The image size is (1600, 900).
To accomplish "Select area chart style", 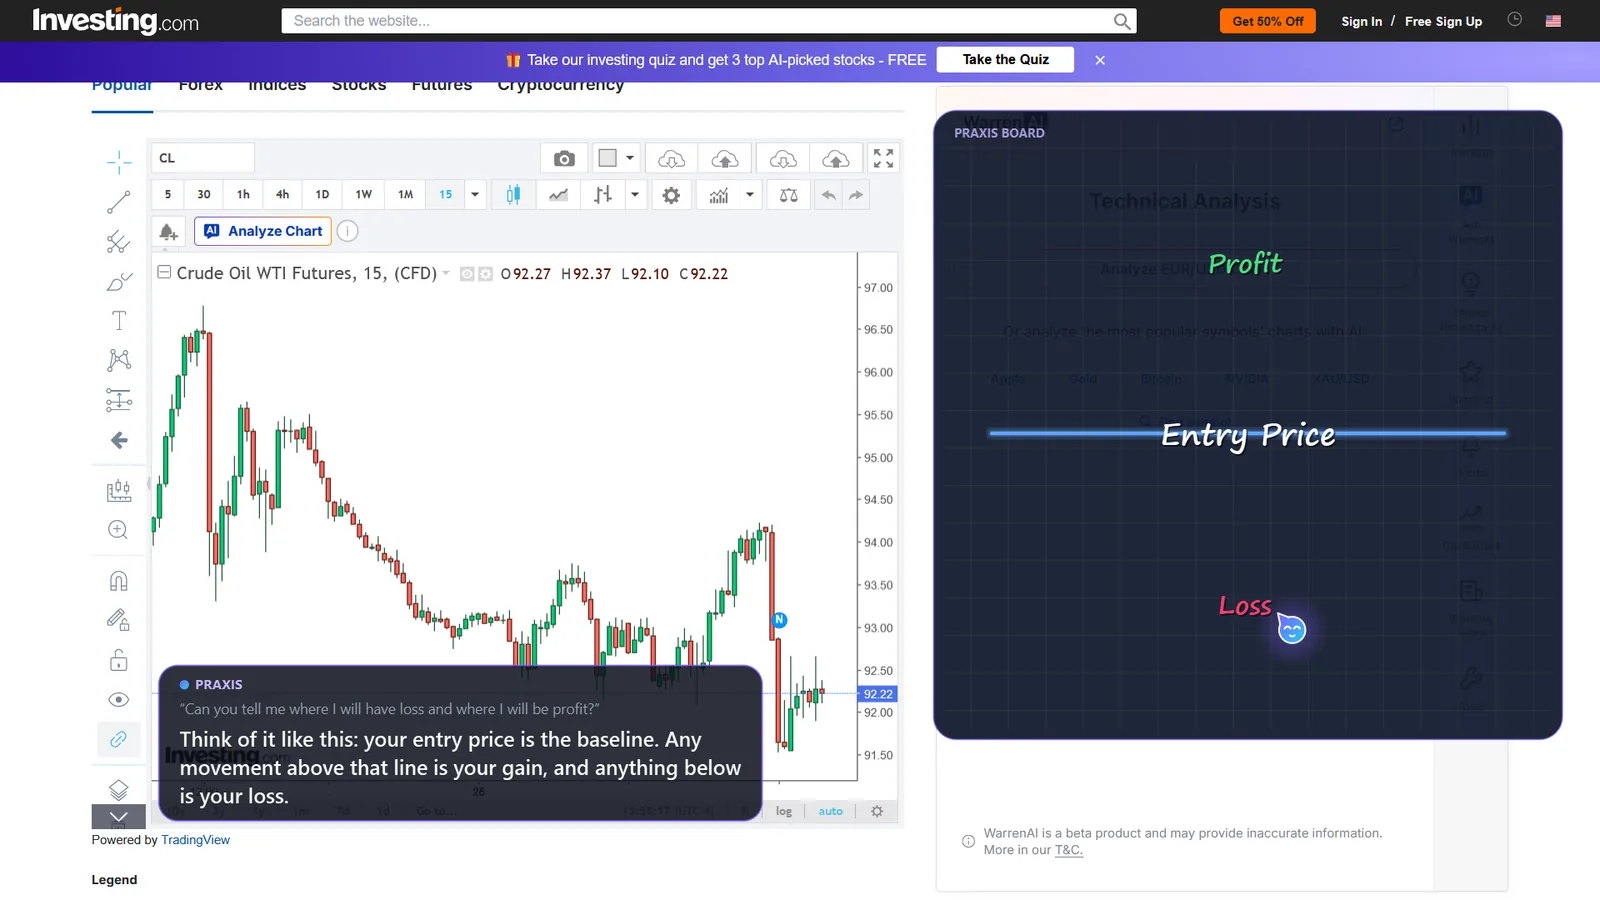I will point(559,195).
